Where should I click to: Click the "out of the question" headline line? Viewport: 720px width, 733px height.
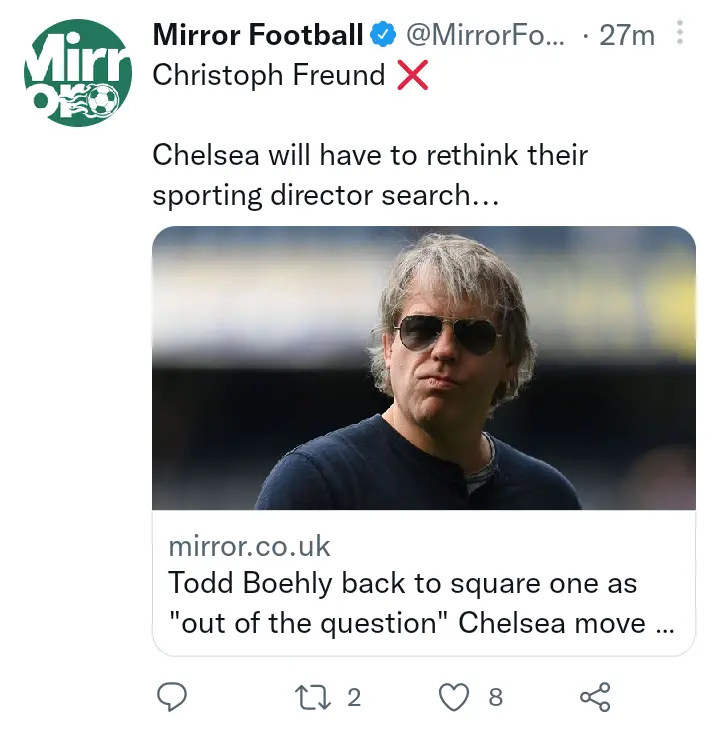click(421, 623)
